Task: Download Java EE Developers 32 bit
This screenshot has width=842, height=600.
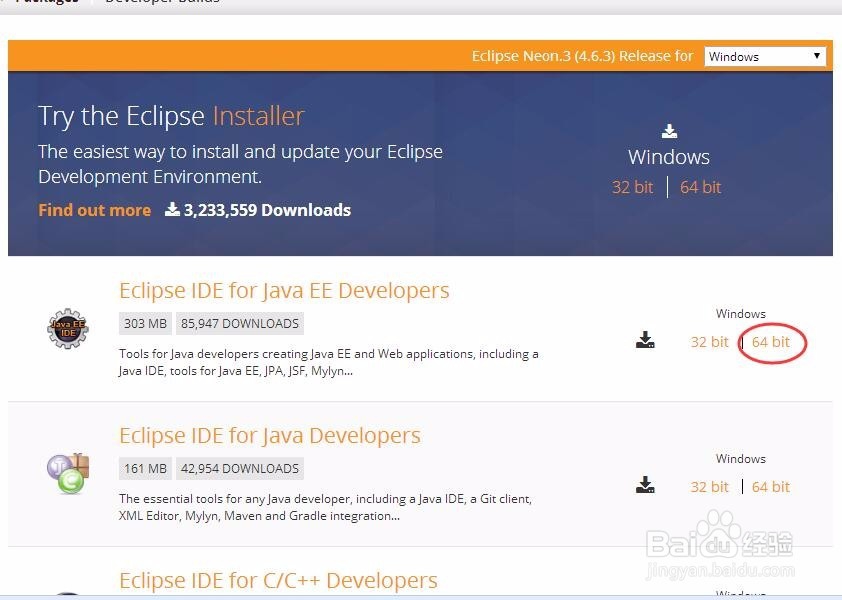Action: point(709,342)
